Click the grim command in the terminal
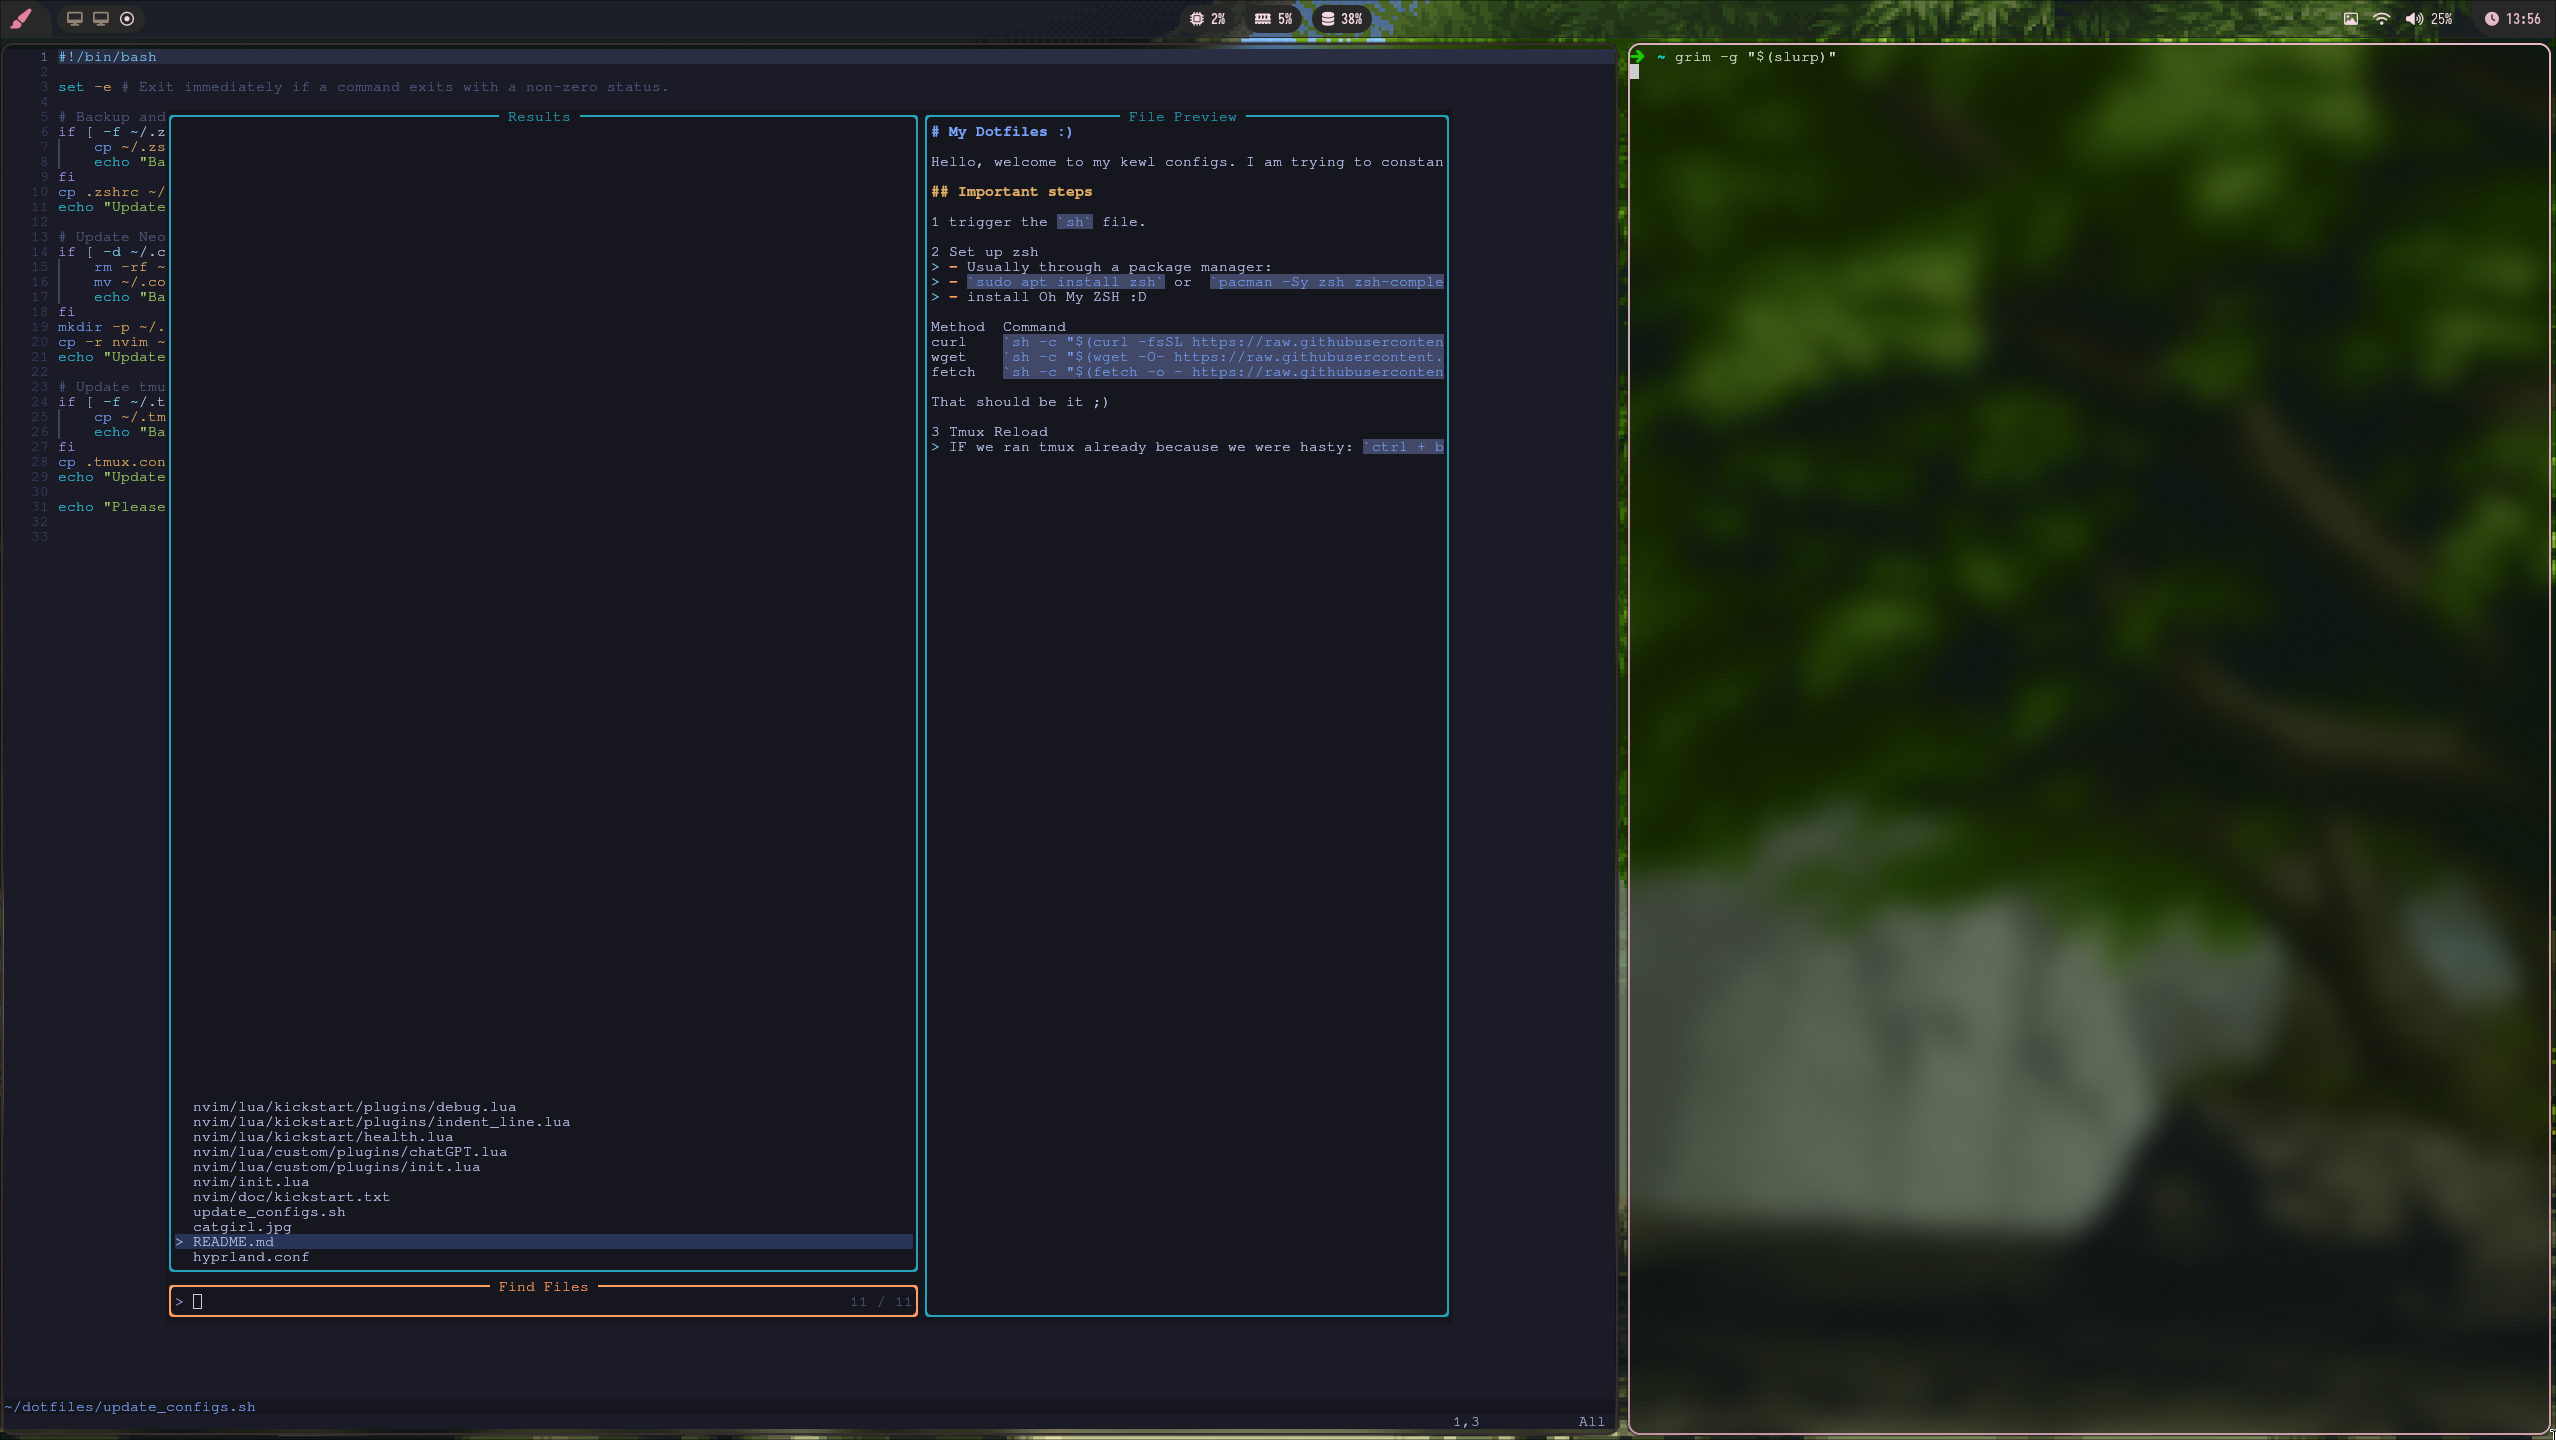Viewport: 2556px width, 1440px height. pyautogui.click(x=1755, y=57)
